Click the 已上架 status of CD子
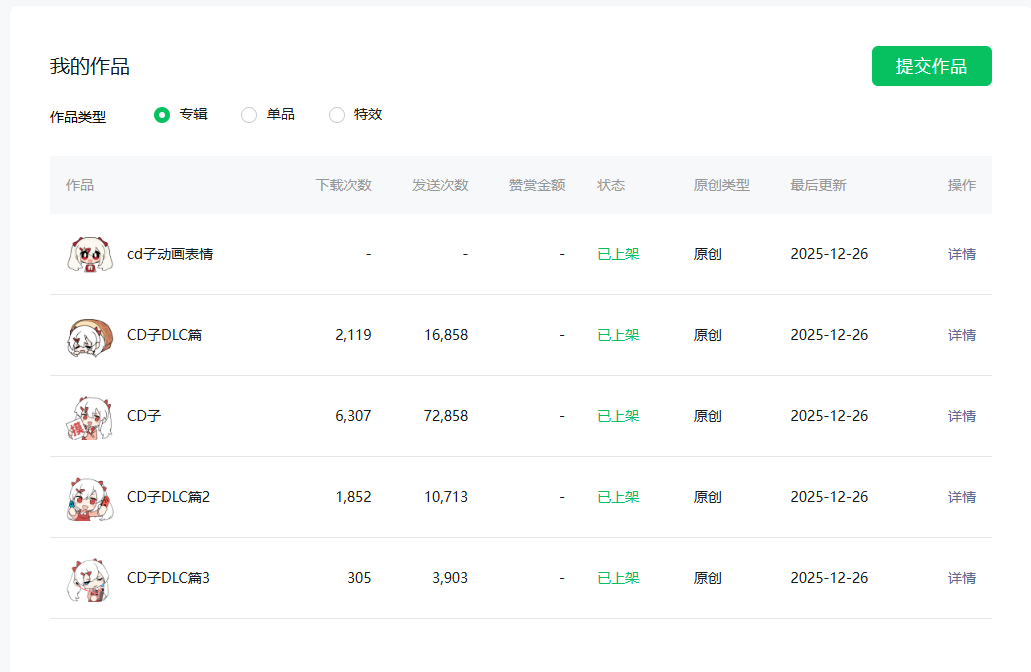This screenshot has height=672, width=1031. pyautogui.click(x=618, y=416)
